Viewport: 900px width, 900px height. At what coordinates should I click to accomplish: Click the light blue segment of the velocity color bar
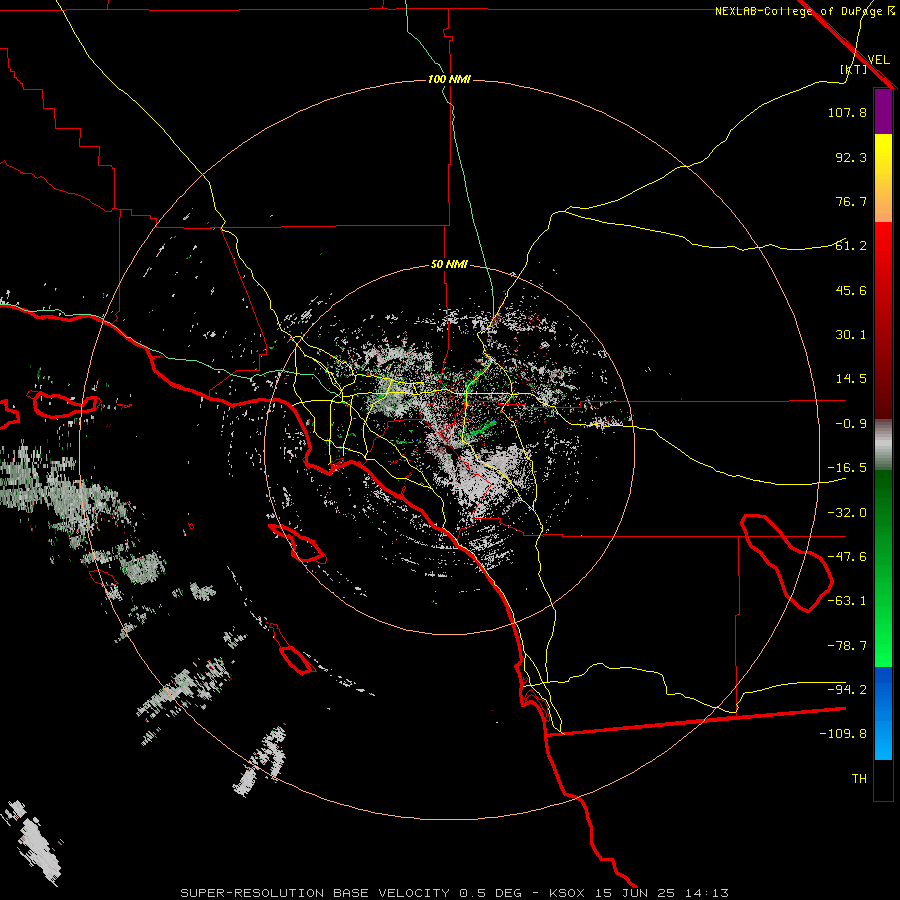click(883, 713)
